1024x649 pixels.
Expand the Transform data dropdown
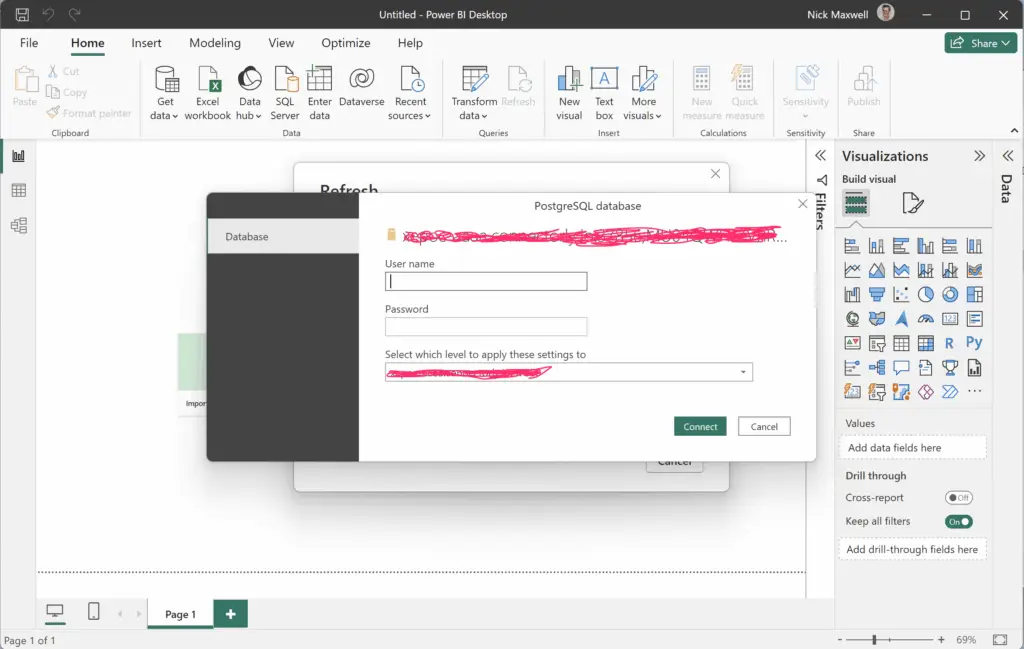[x=473, y=115]
